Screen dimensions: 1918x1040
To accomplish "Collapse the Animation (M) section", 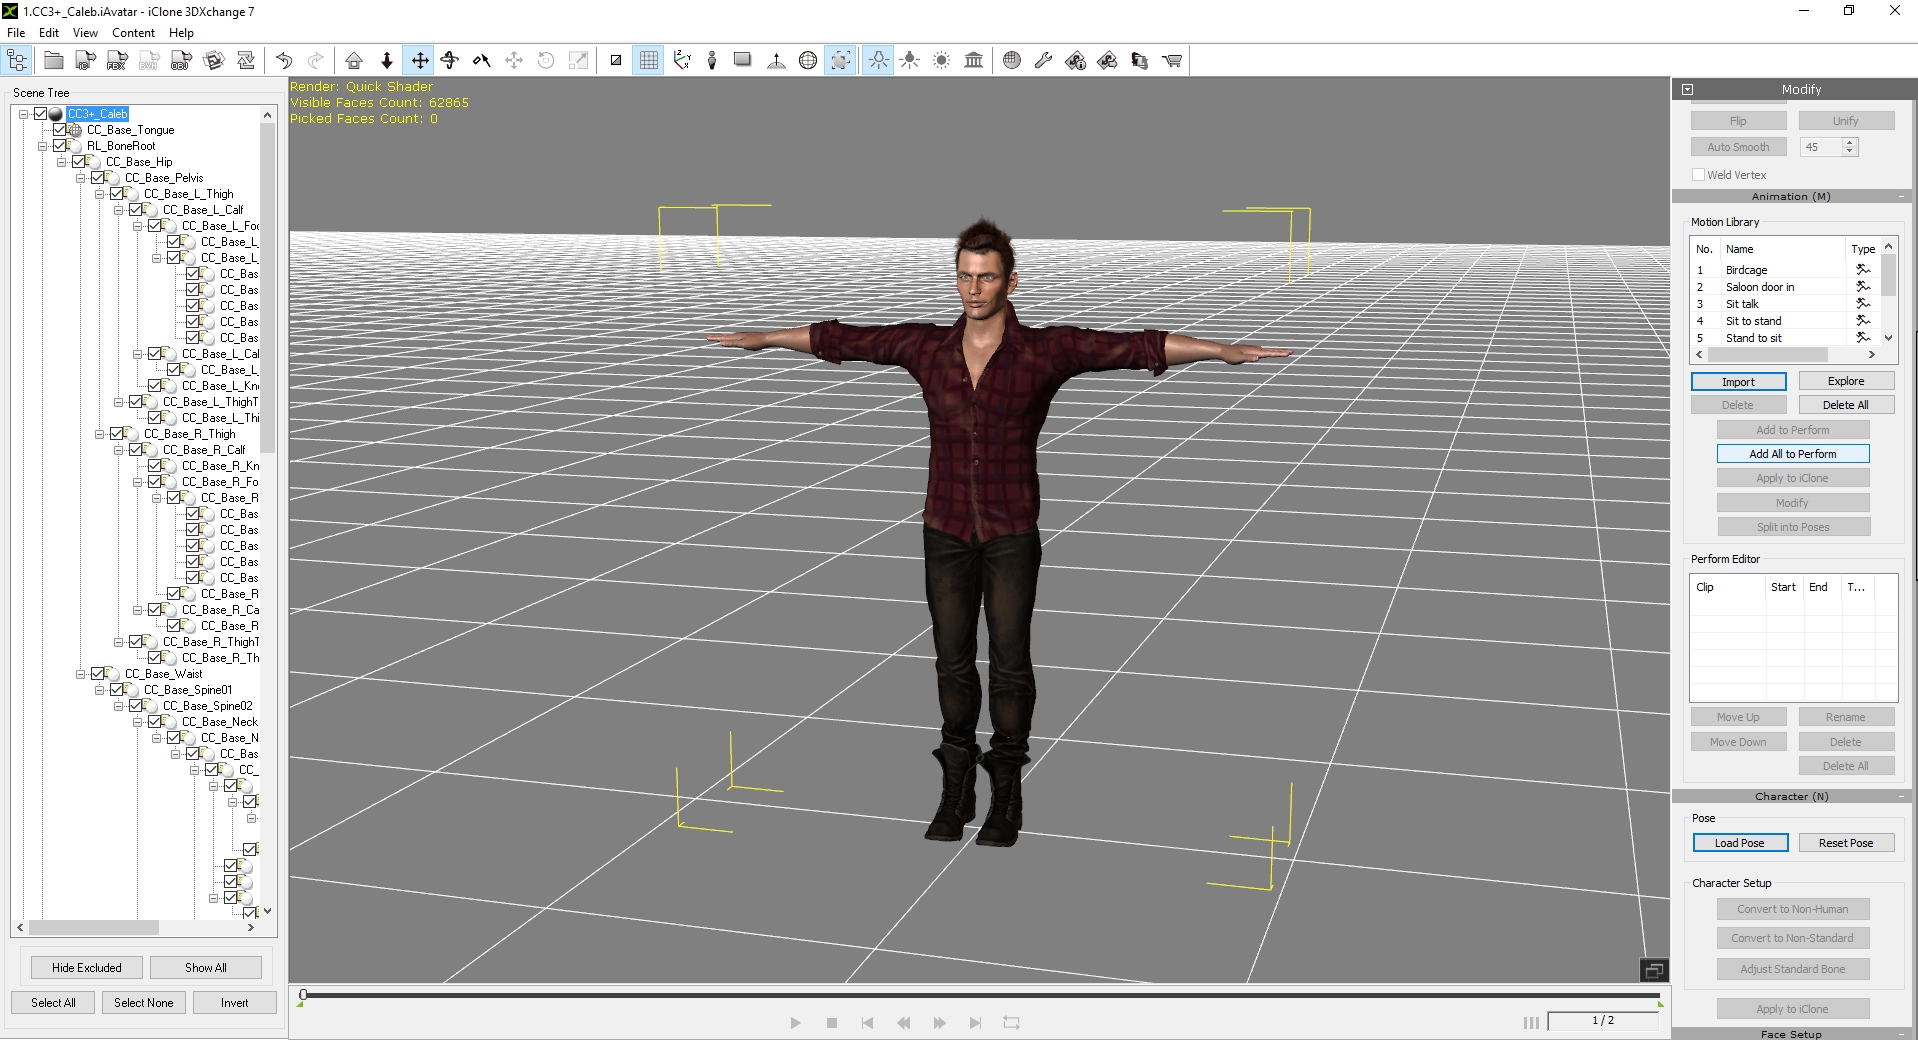I will (1900, 197).
